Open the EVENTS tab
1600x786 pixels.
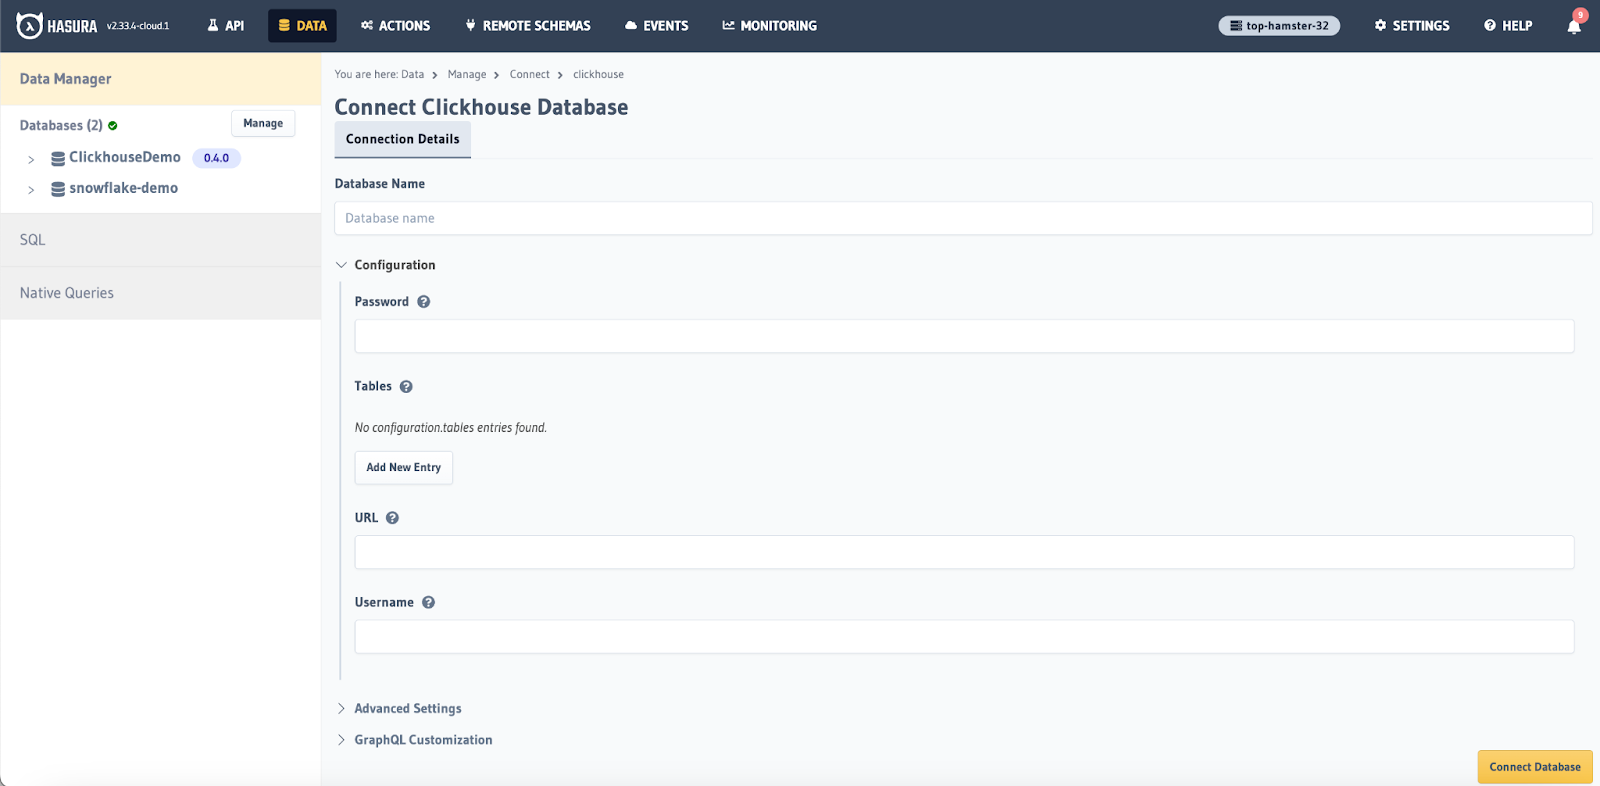click(657, 26)
